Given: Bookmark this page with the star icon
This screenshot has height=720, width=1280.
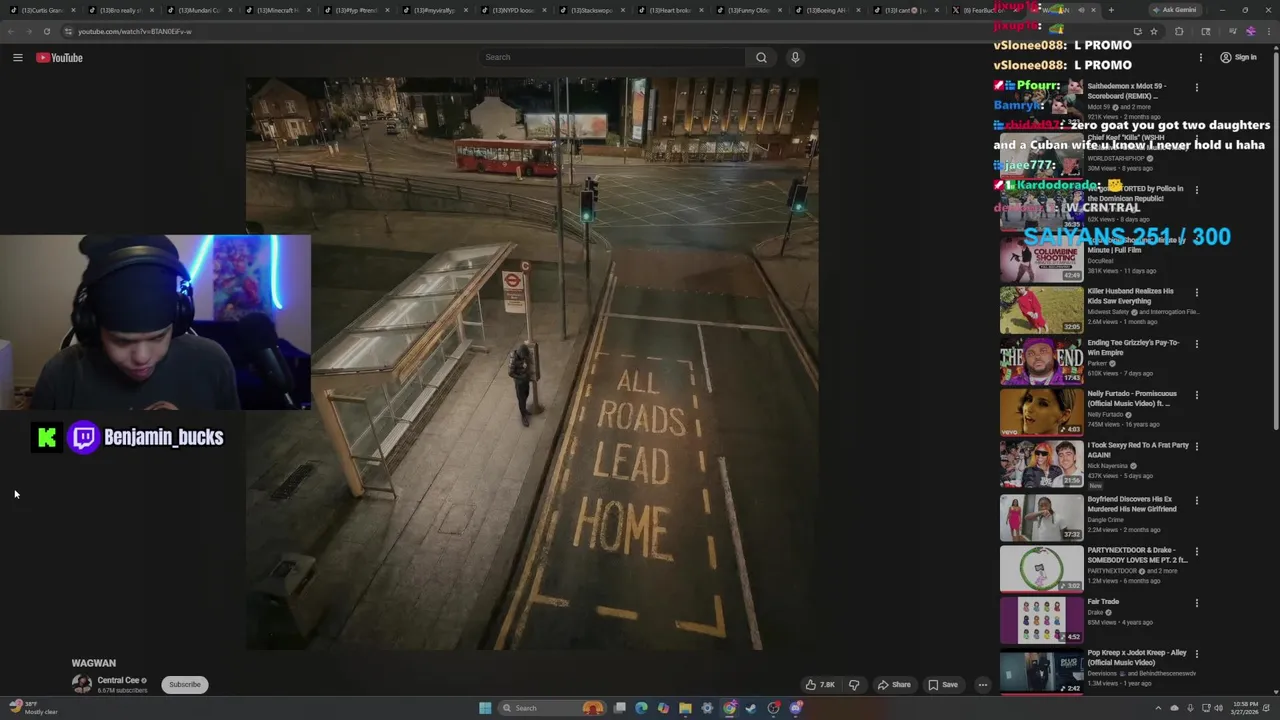Looking at the screenshot, I should click(1154, 31).
